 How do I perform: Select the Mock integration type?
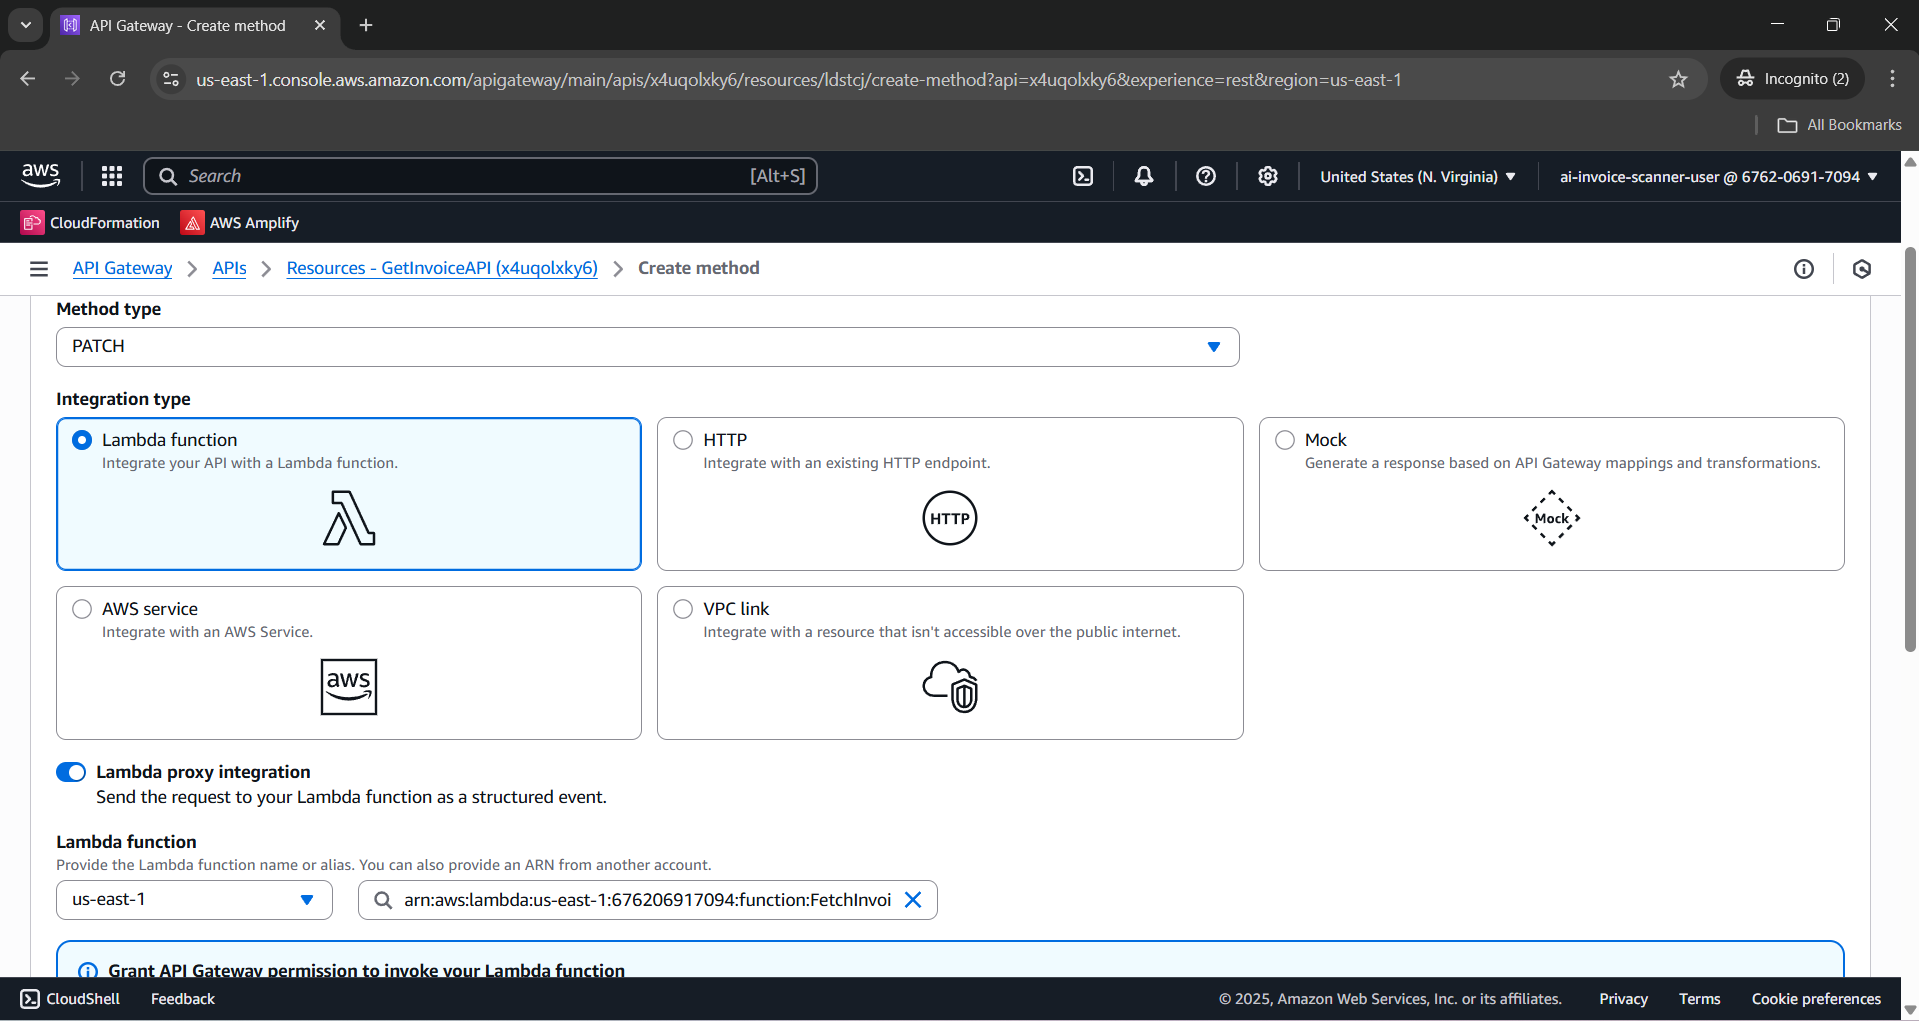1285,440
